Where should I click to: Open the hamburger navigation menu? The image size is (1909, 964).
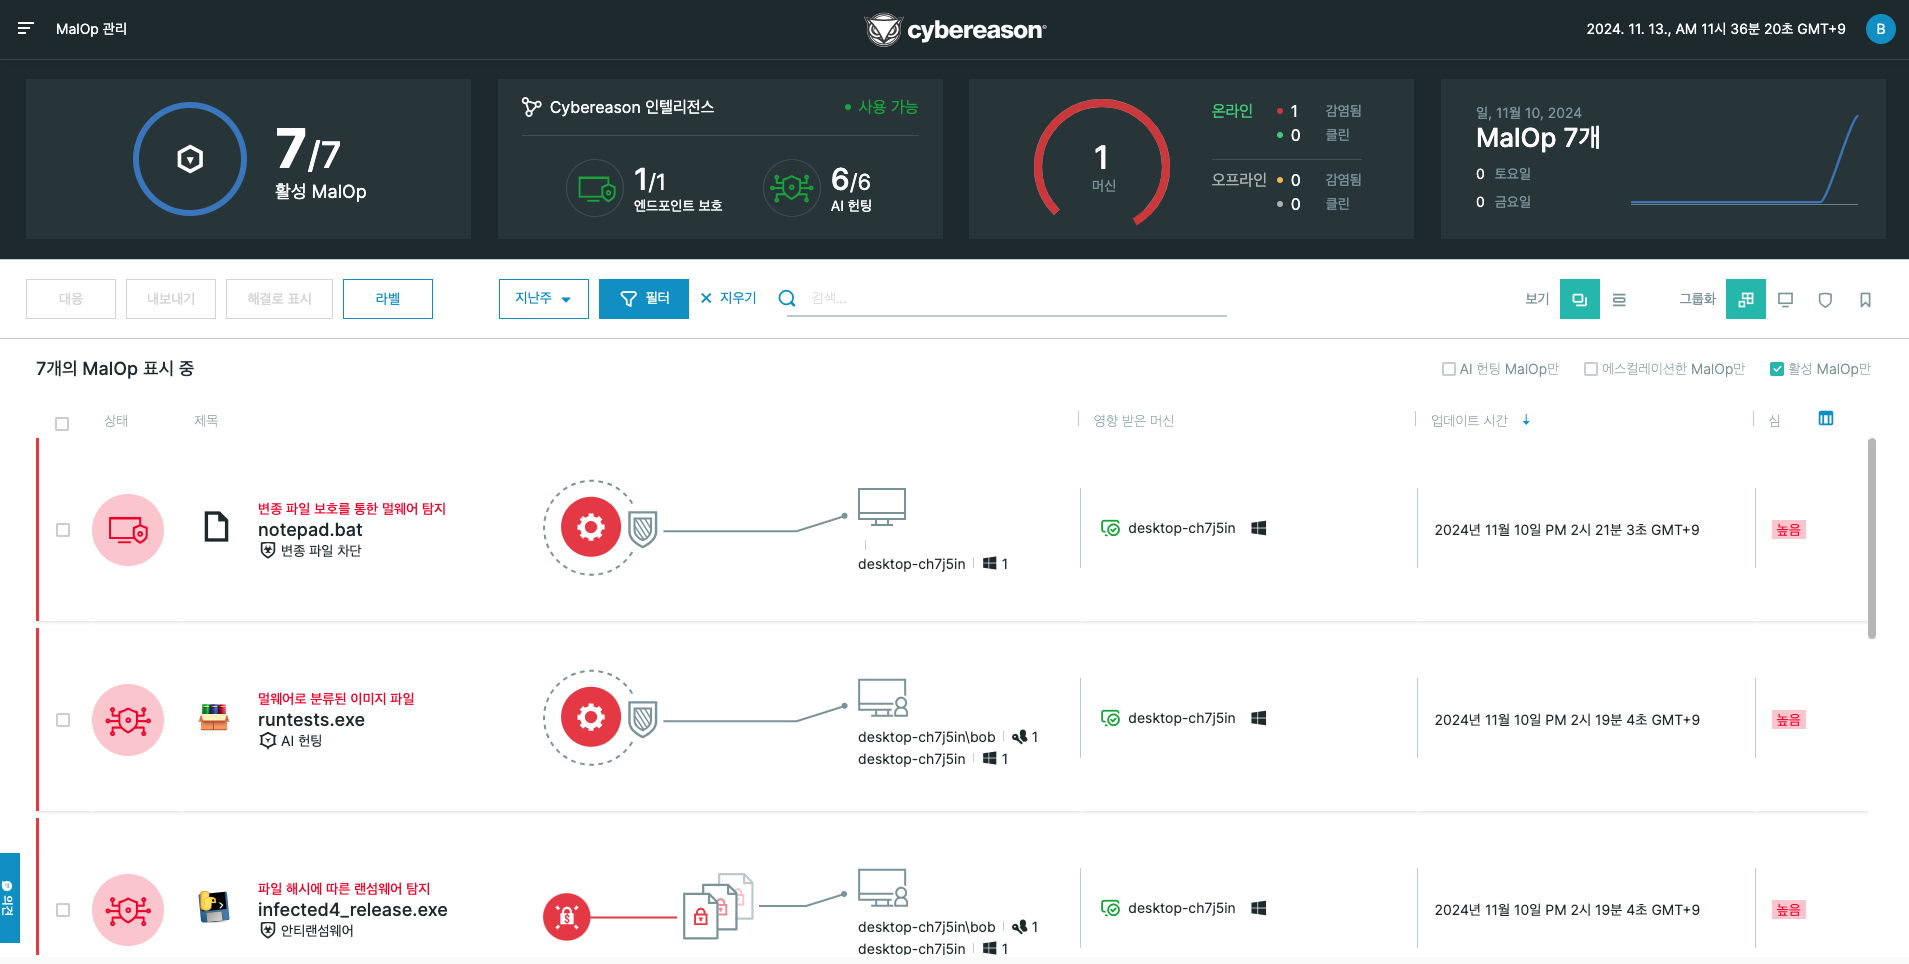click(26, 29)
